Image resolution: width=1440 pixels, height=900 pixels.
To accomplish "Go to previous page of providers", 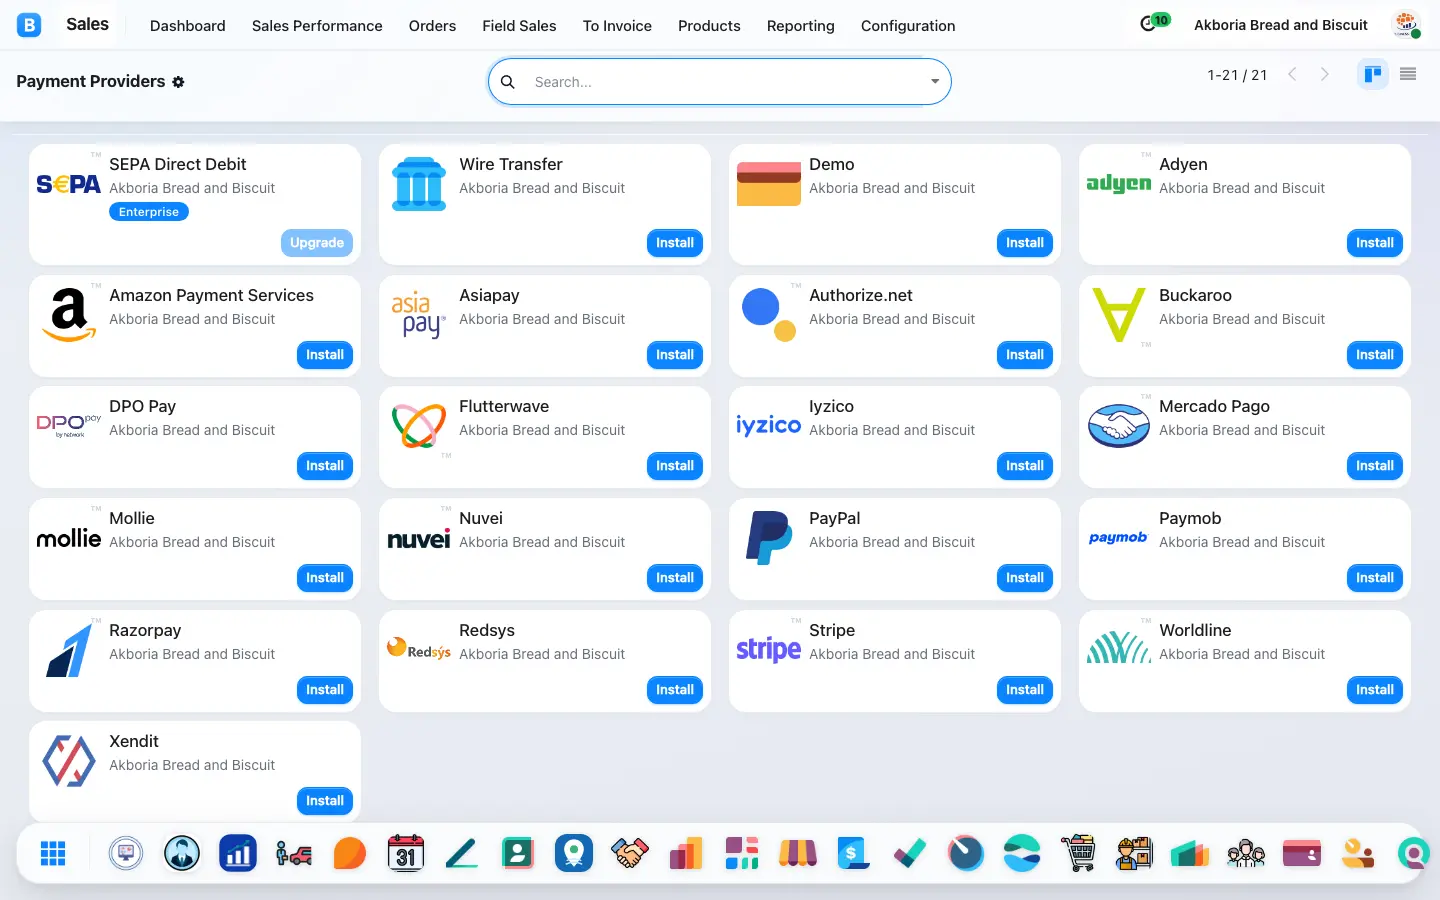I will pos(1292,74).
